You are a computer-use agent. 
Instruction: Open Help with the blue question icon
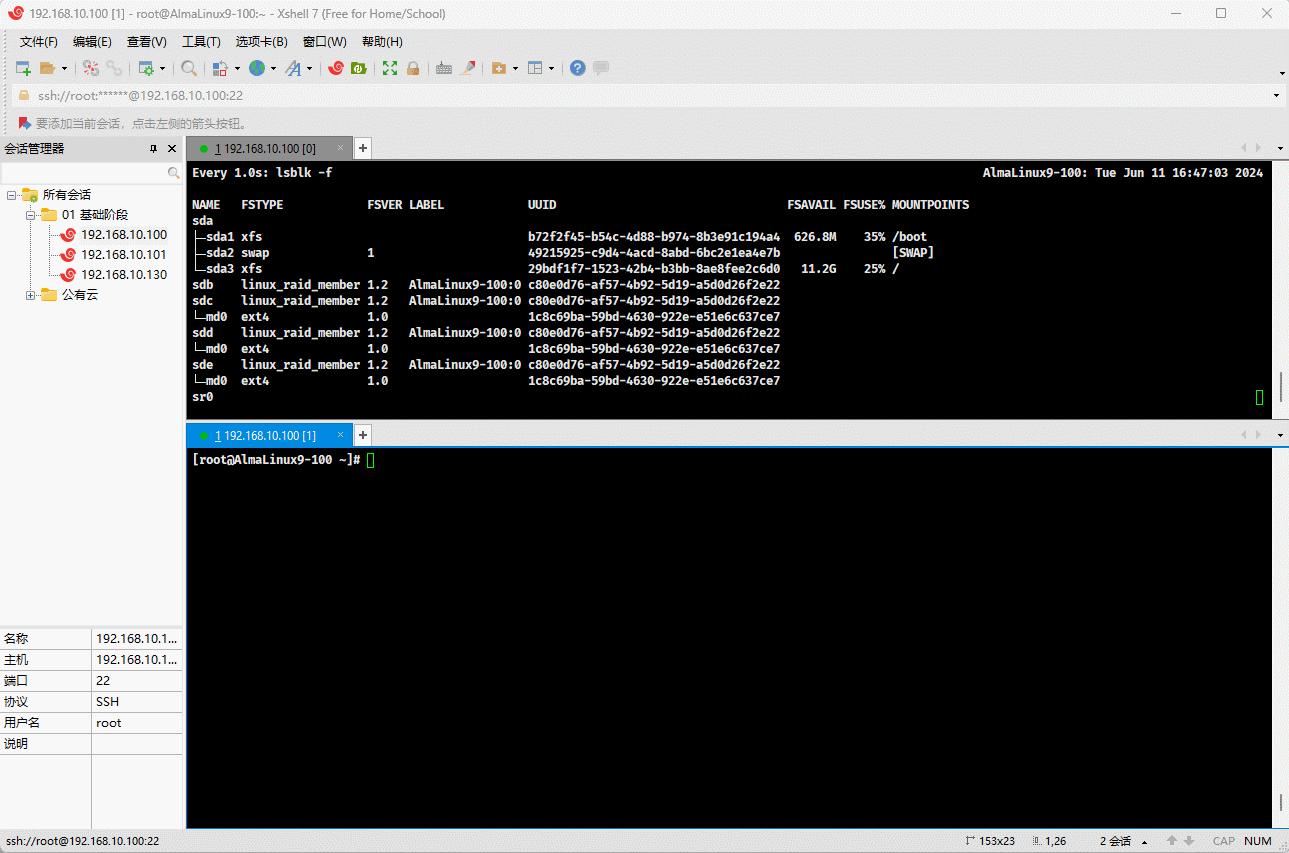(577, 68)
